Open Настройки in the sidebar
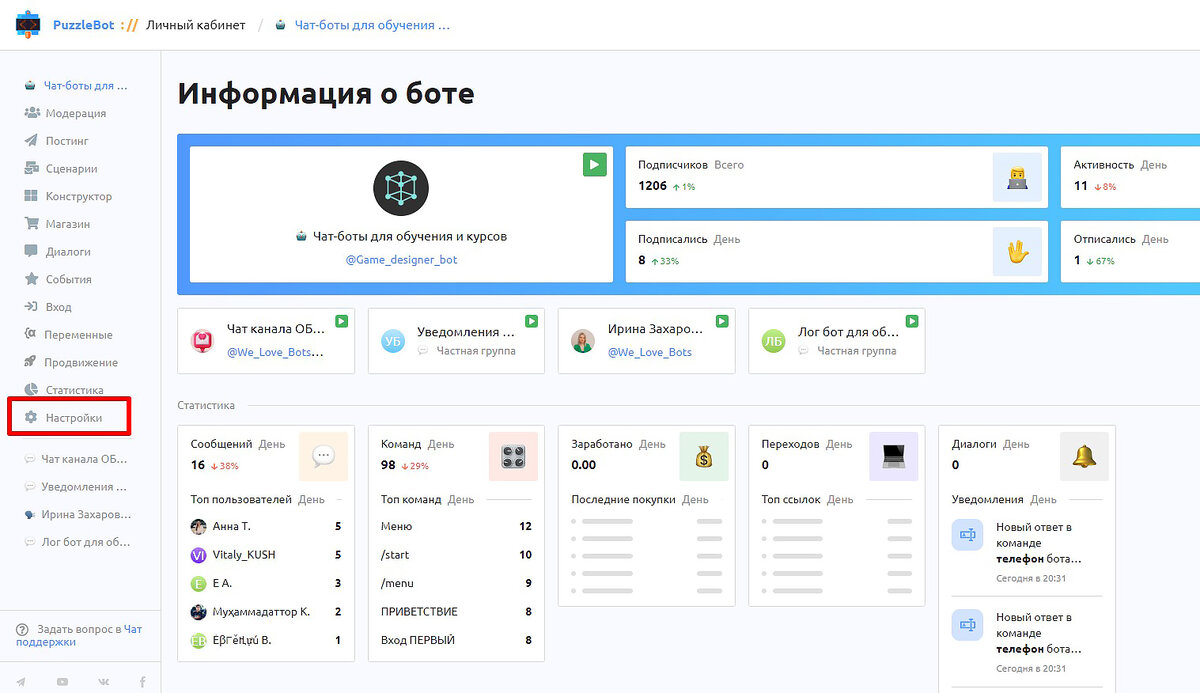Image resolution: width=1200 pixels, height=693 pixels. 74,418
